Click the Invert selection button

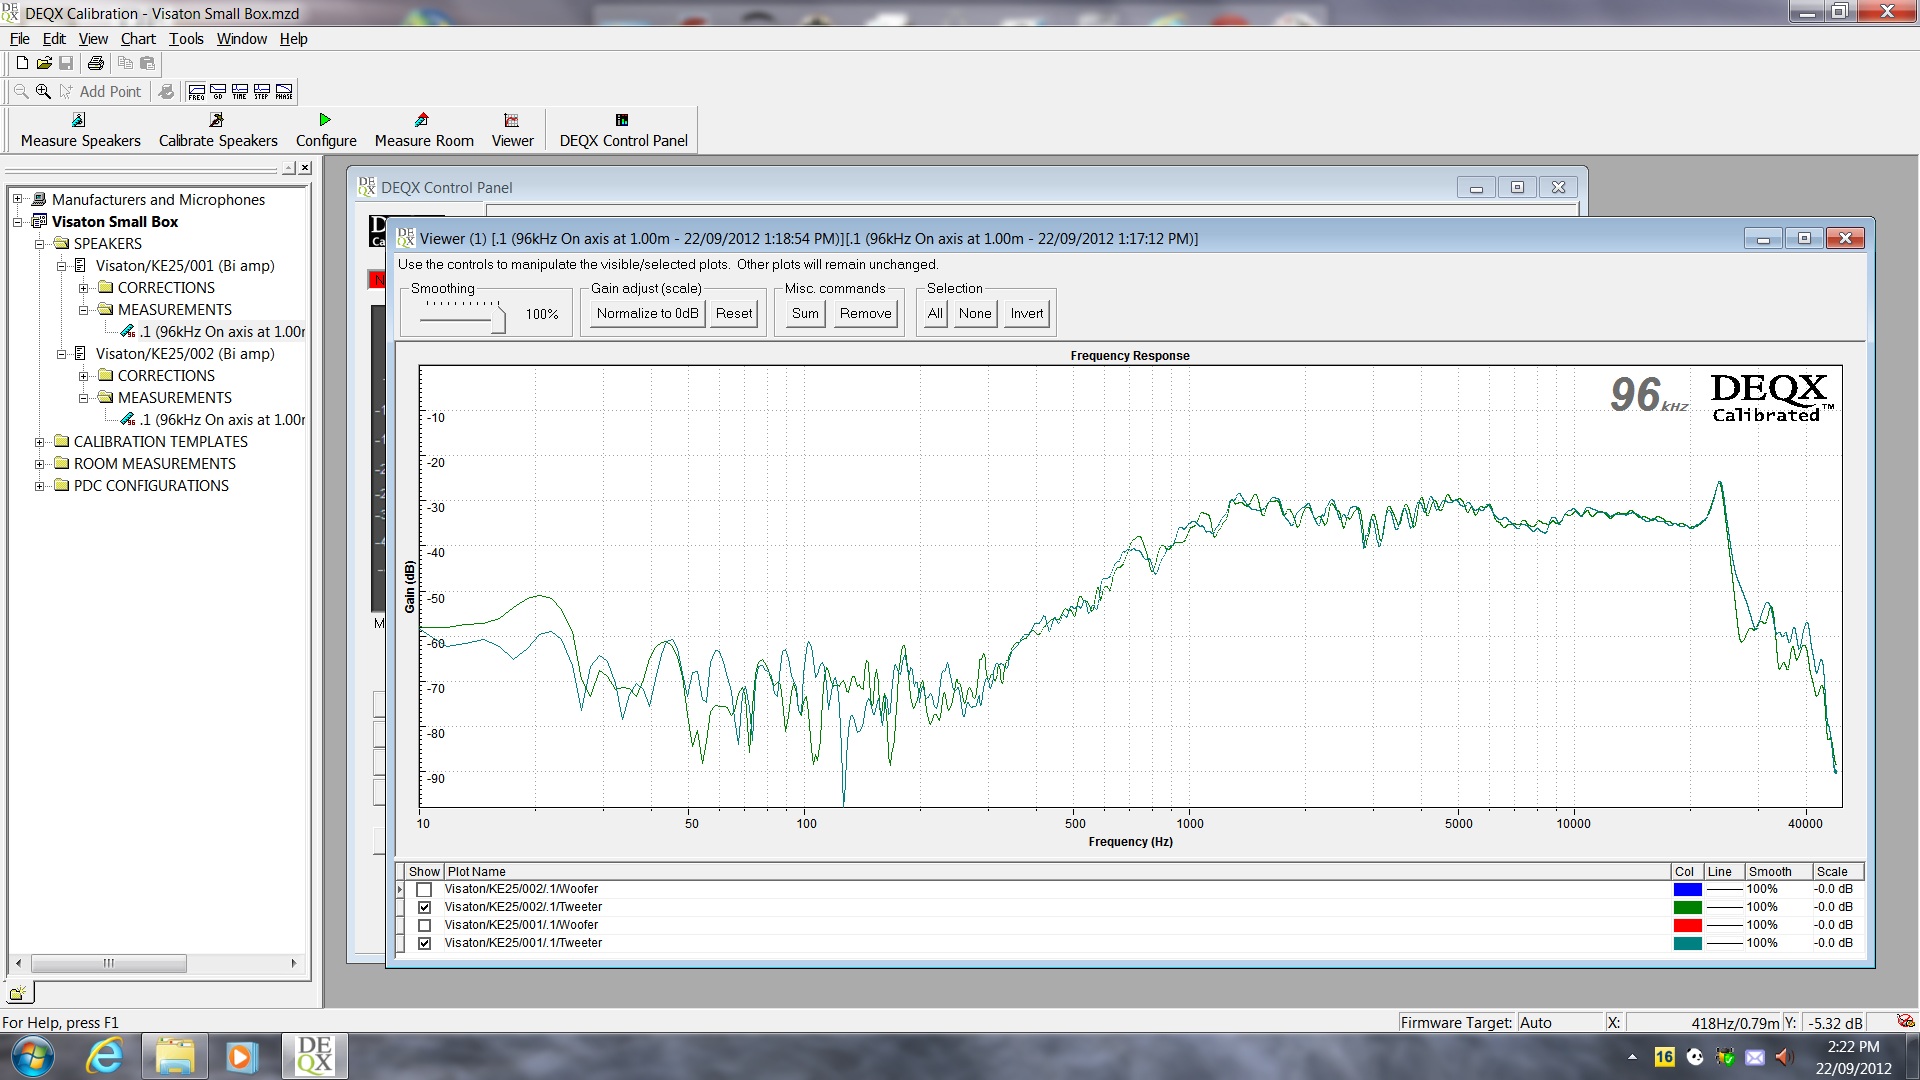pos(1027,313)
